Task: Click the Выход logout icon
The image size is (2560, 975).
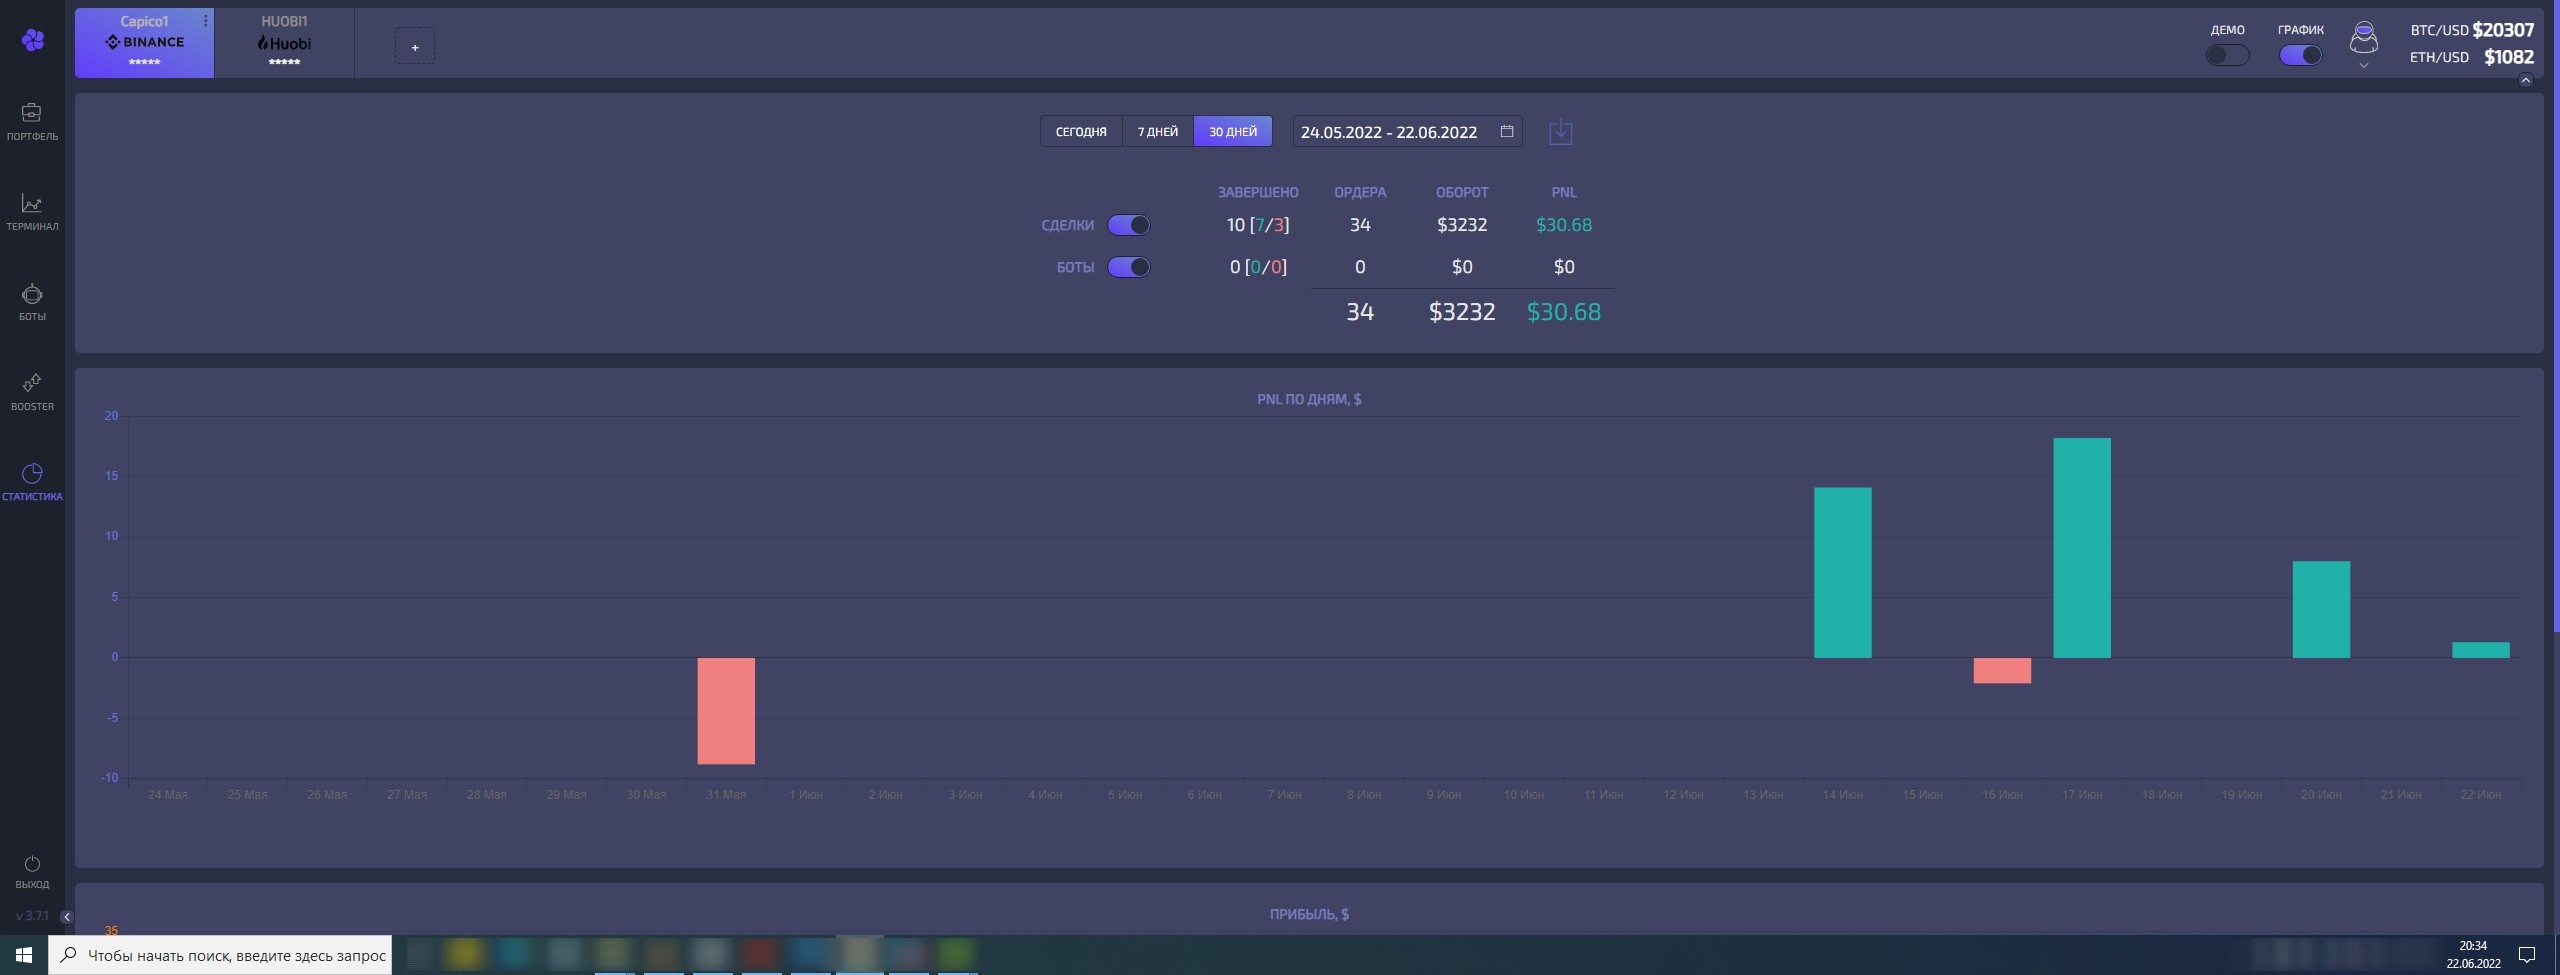Action: point(32,864)
